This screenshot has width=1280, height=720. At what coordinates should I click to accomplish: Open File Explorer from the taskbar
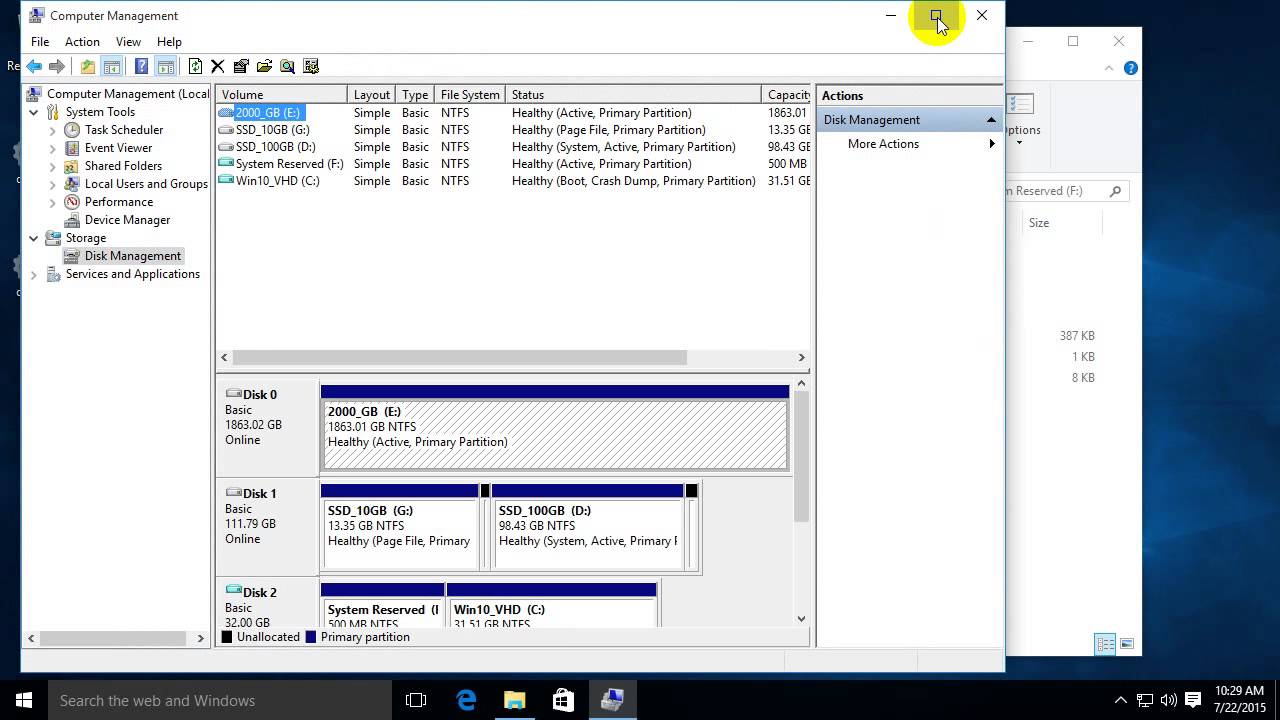(x=514, y=700)
